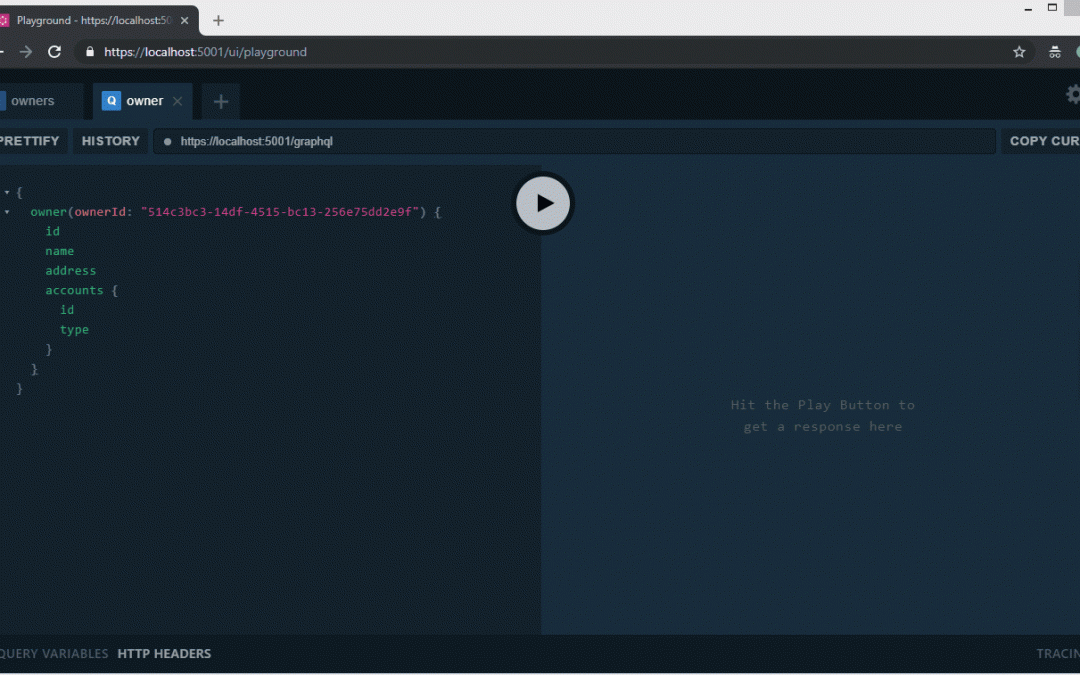Fold the owner(ownerId) query block
1080x675 pixels.
pos(7,212)
